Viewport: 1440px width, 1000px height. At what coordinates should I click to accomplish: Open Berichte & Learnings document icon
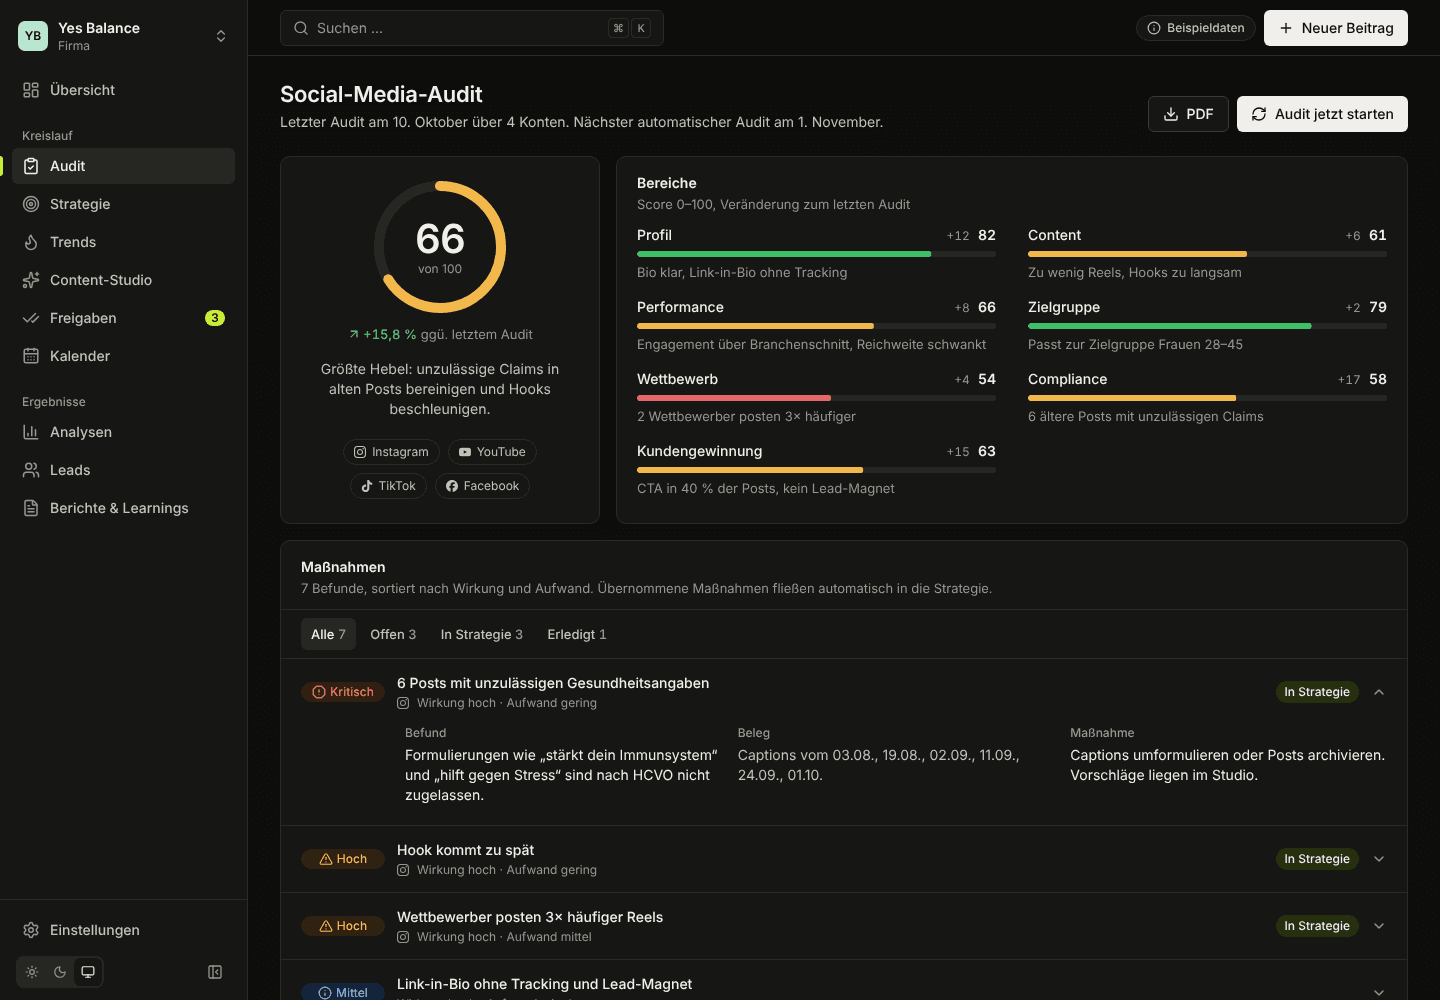click(x=31, y=508)
